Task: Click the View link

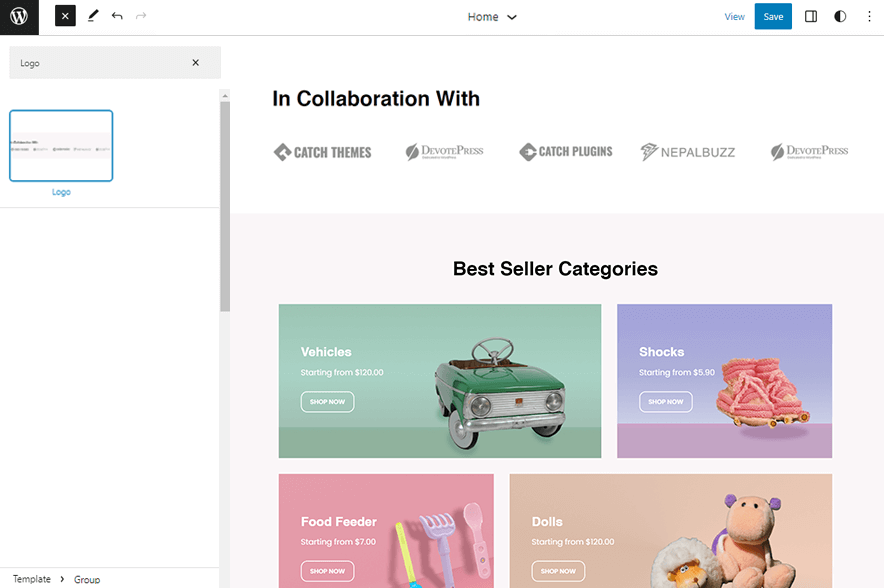Action: point(734,16)
